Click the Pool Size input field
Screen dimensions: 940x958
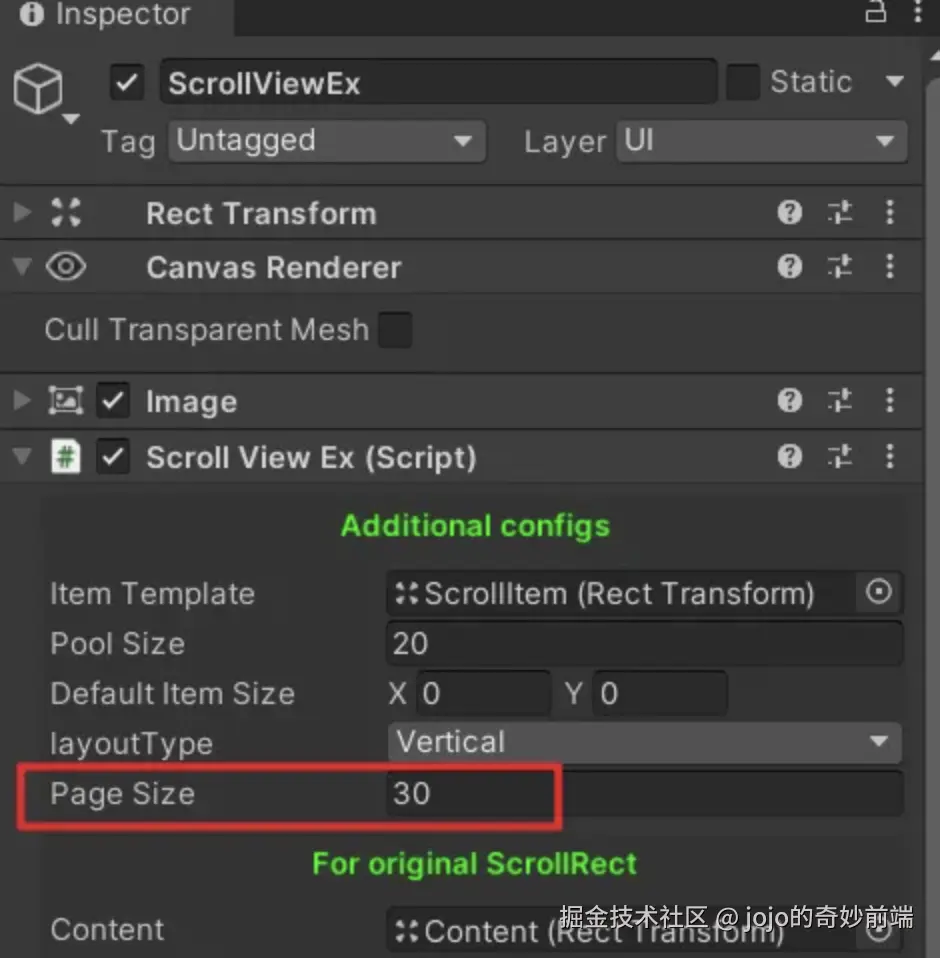click(x=644, y=643)
